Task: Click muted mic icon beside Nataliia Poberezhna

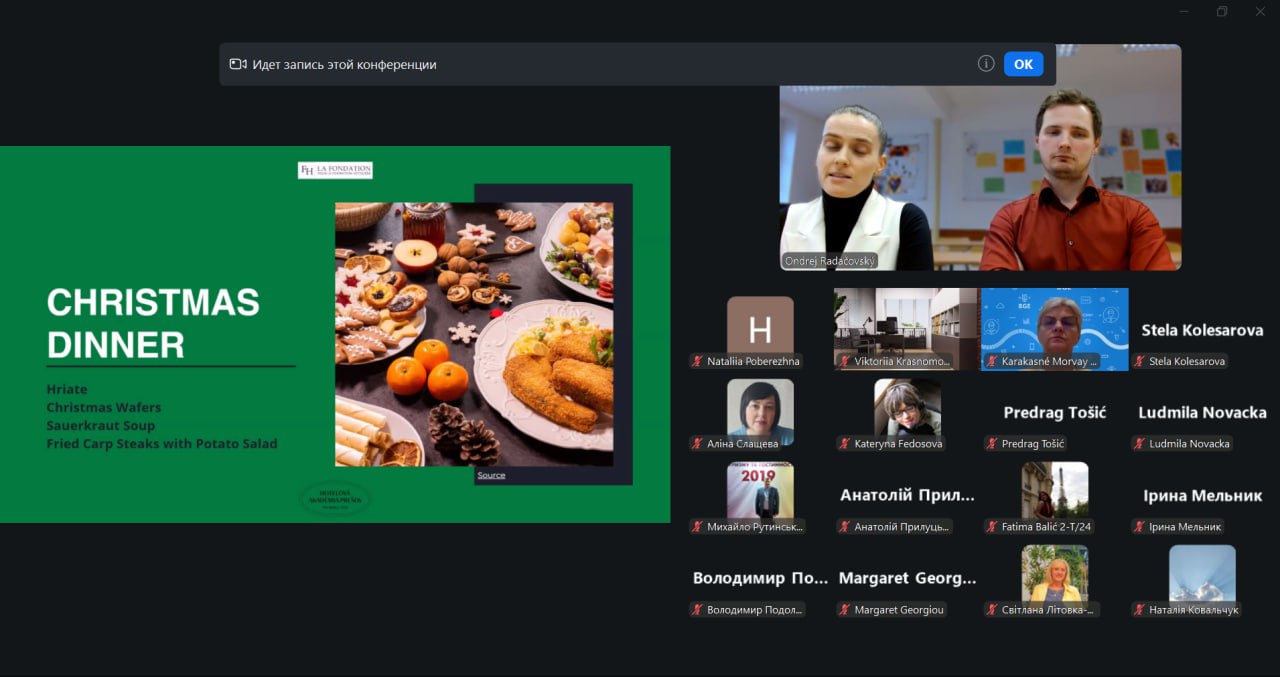Action: coord(697,361)
